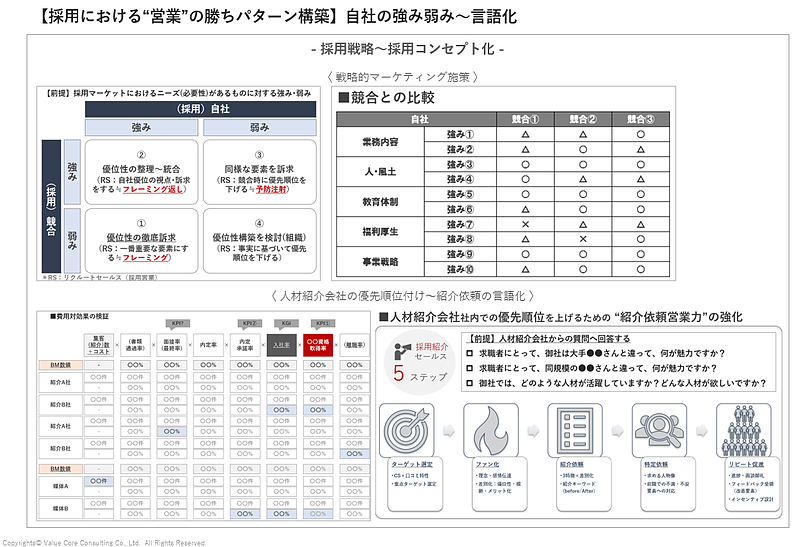Click the 採用戦略〜採用コンセプト化 title
The image size is (800, 547).
pyautogui.click(x=407, y=49)
